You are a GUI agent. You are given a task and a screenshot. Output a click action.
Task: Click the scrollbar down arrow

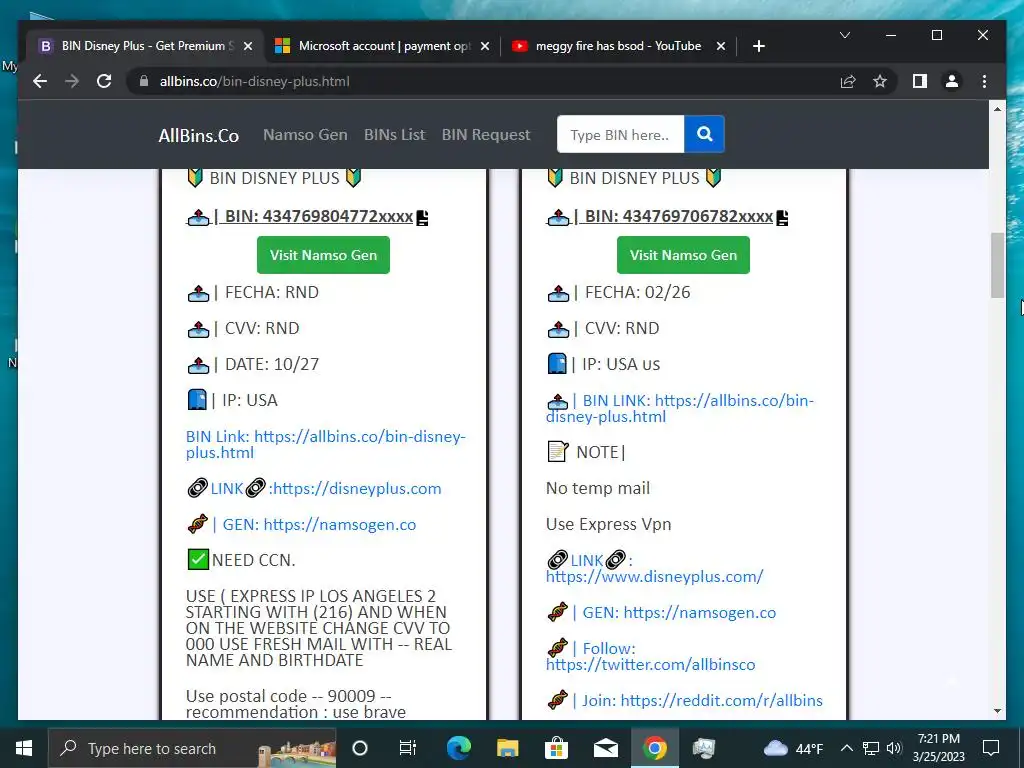tap(997, 711)
